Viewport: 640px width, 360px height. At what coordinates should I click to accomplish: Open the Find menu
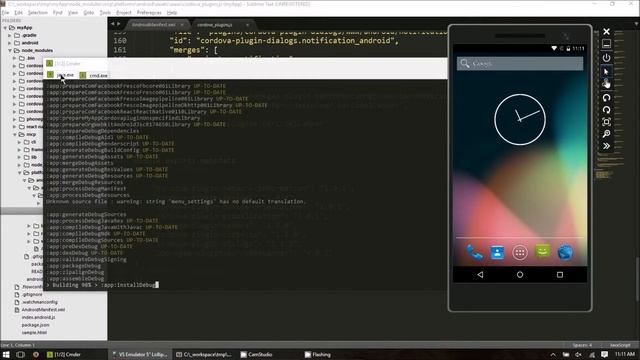click(x=58, y=13)
